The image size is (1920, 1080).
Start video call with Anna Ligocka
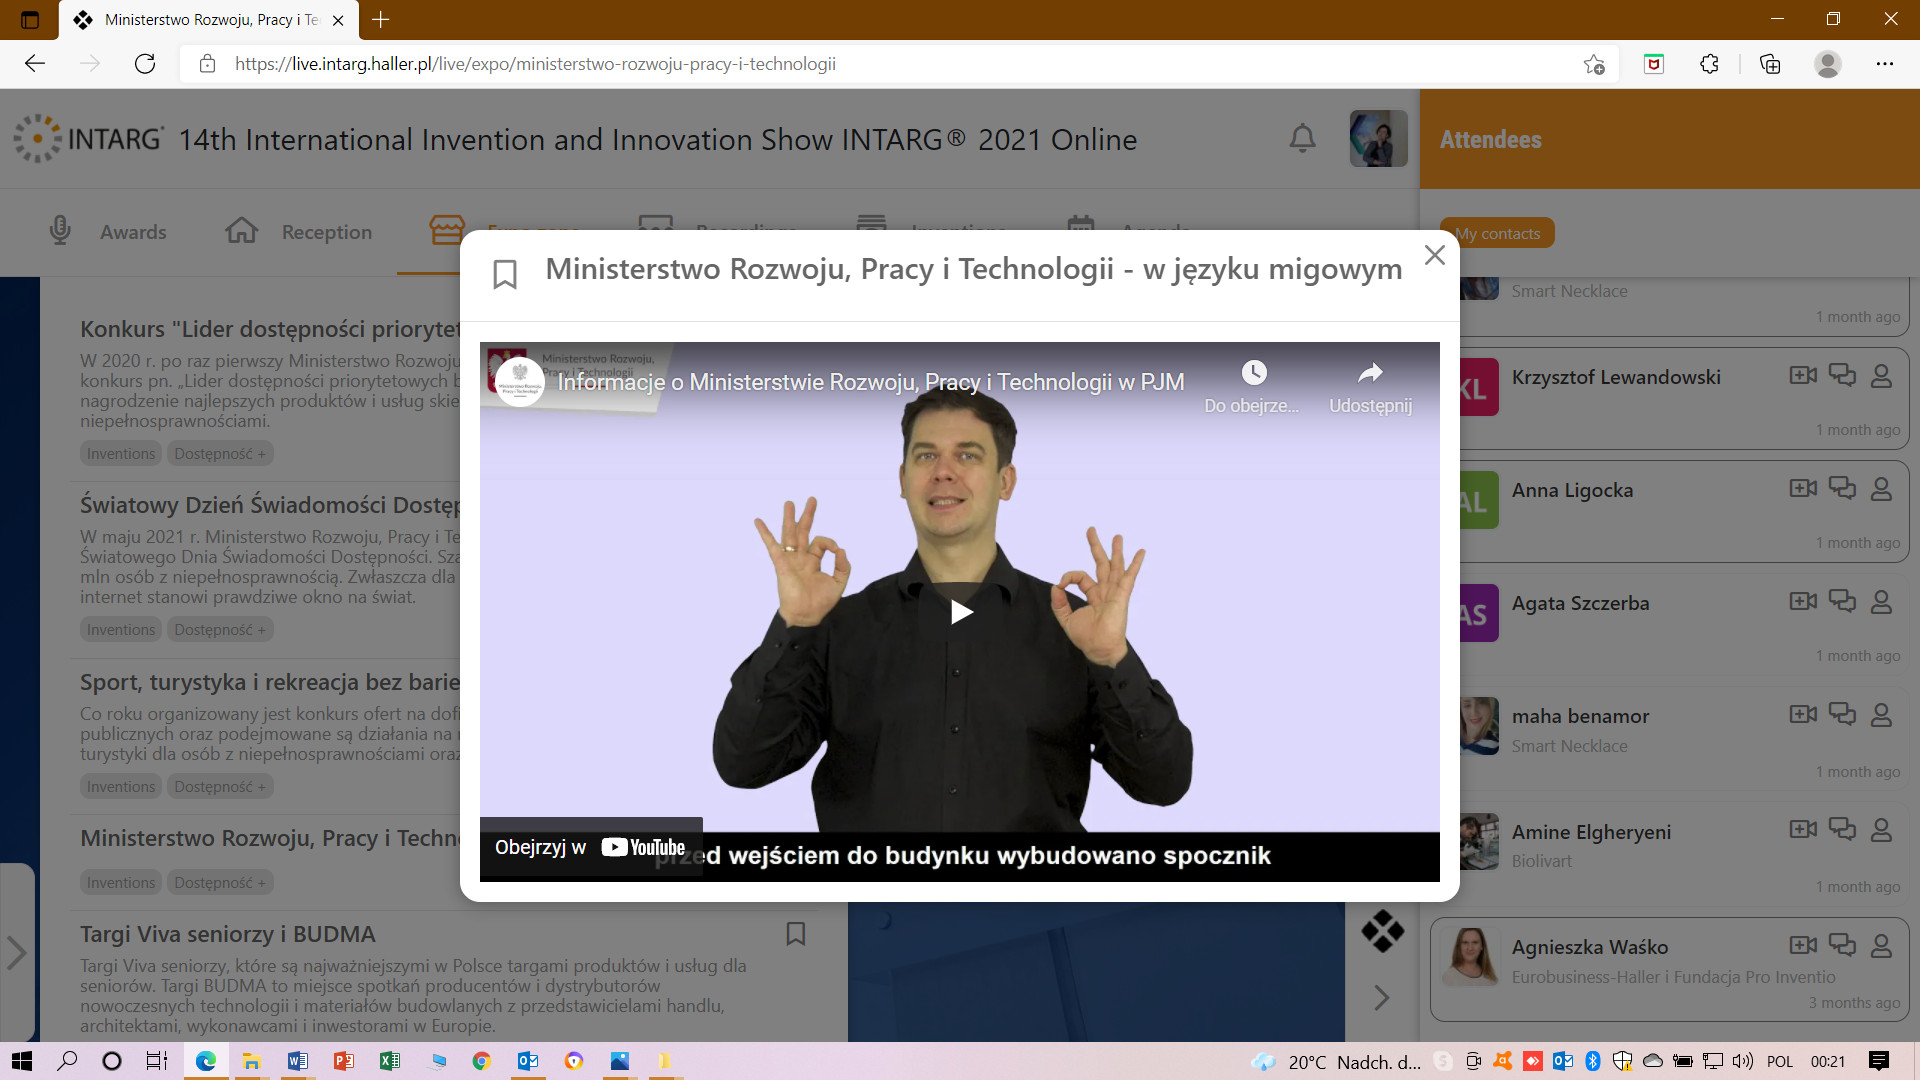[1803, 488]
